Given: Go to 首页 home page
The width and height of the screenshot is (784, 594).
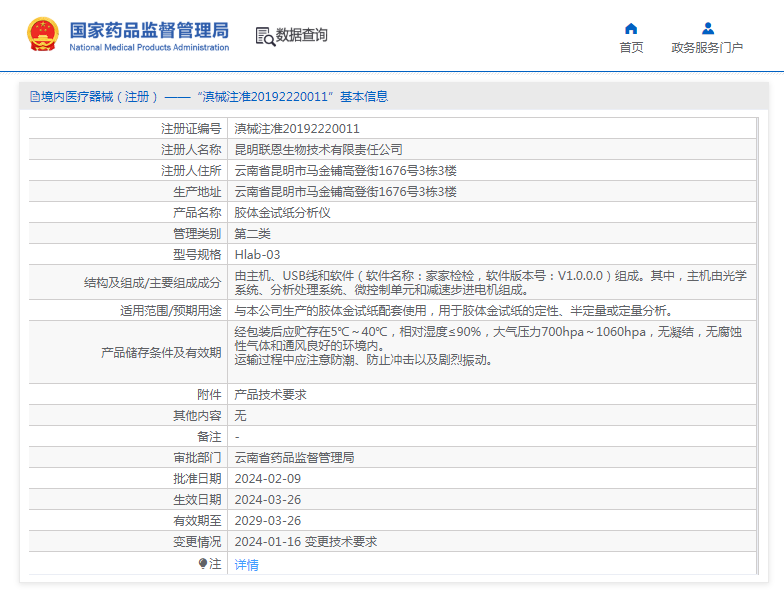Looking at the screenshot, I should 631,48.
